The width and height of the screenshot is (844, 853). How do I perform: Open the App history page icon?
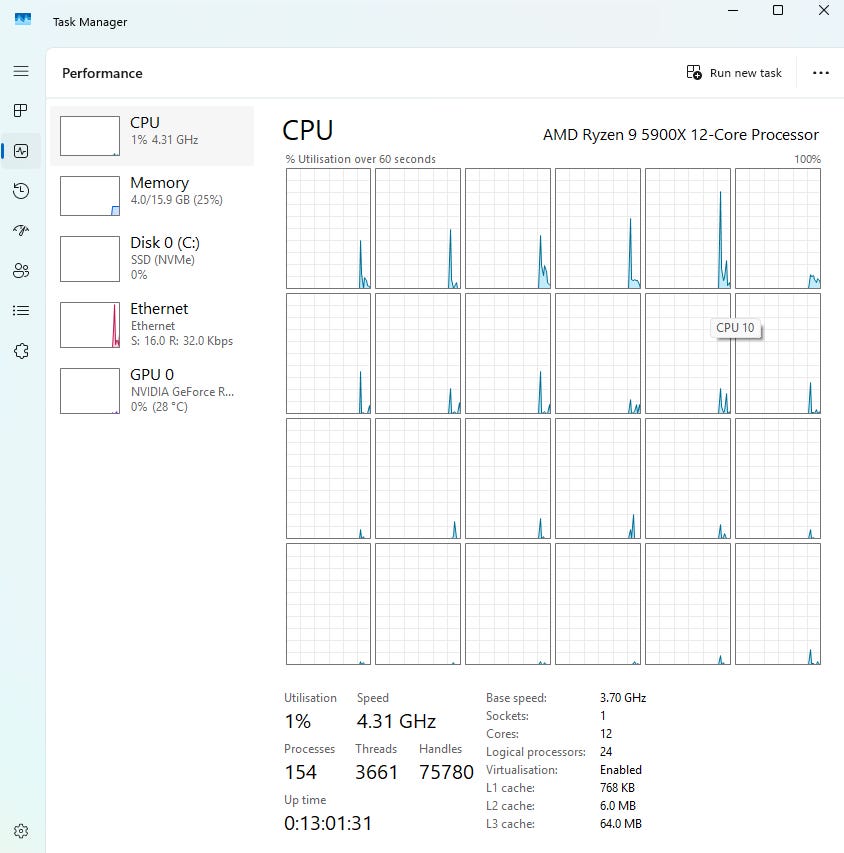click(21, 191)
